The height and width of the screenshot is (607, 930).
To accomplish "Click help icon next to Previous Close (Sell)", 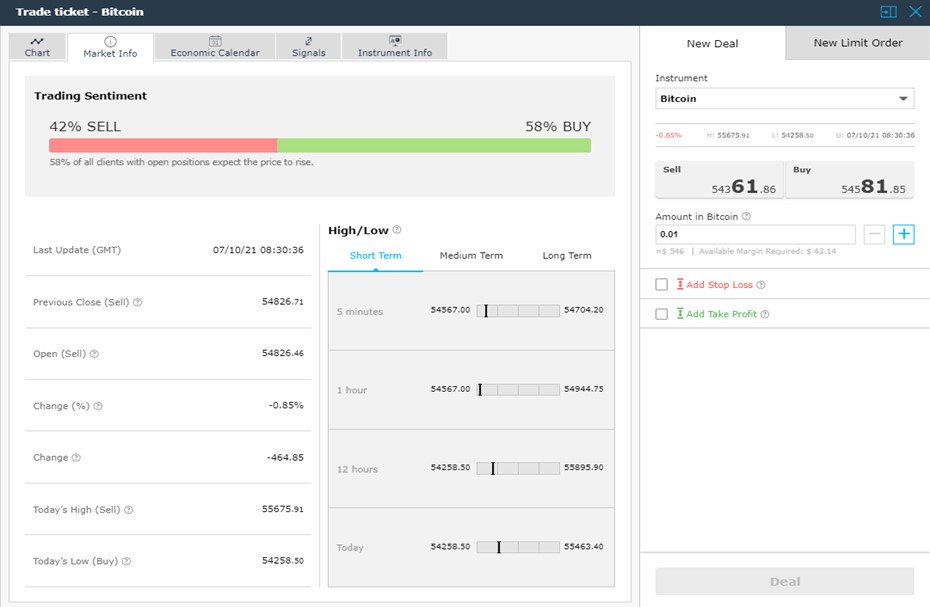I will pyautogui.click(x=138, y=302).
